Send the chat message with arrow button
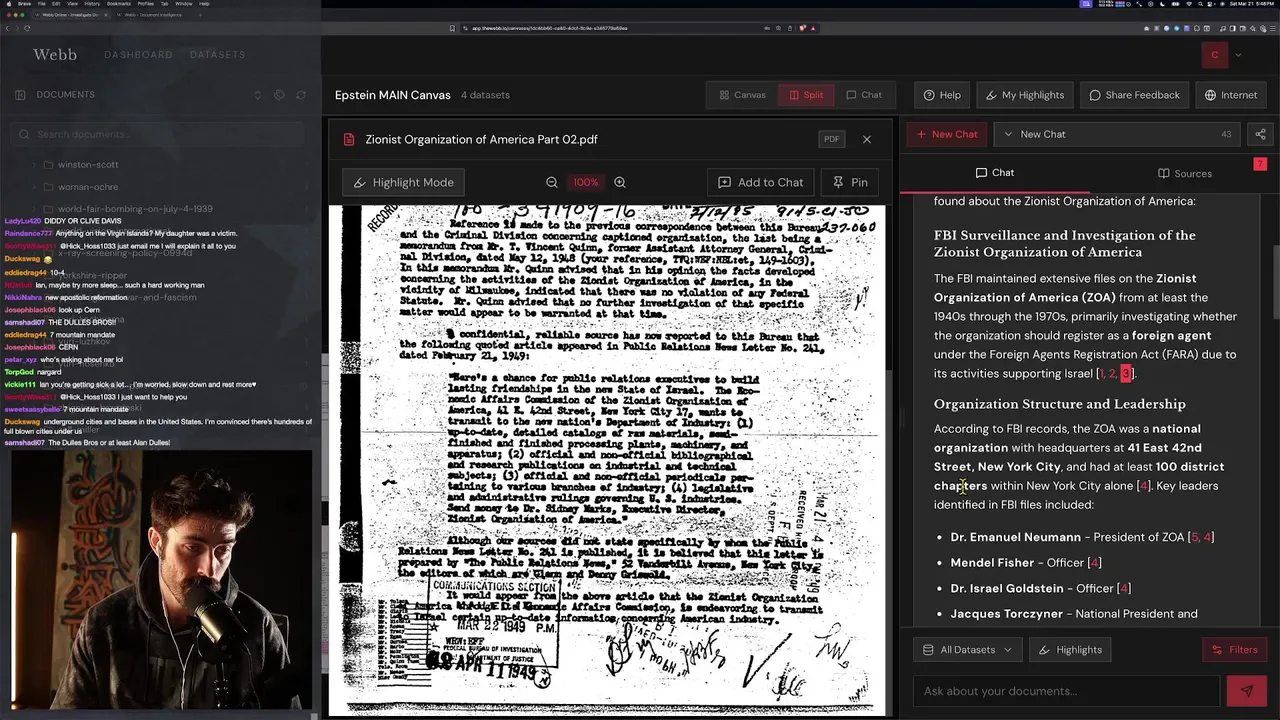The height and width of the screenshot is (720, 1280). (x=1247, y=691)
